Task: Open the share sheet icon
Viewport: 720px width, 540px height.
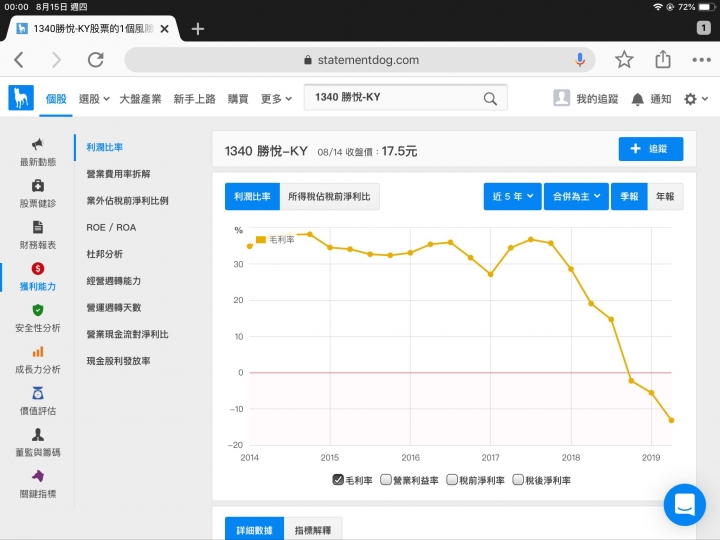Action: 663,59
